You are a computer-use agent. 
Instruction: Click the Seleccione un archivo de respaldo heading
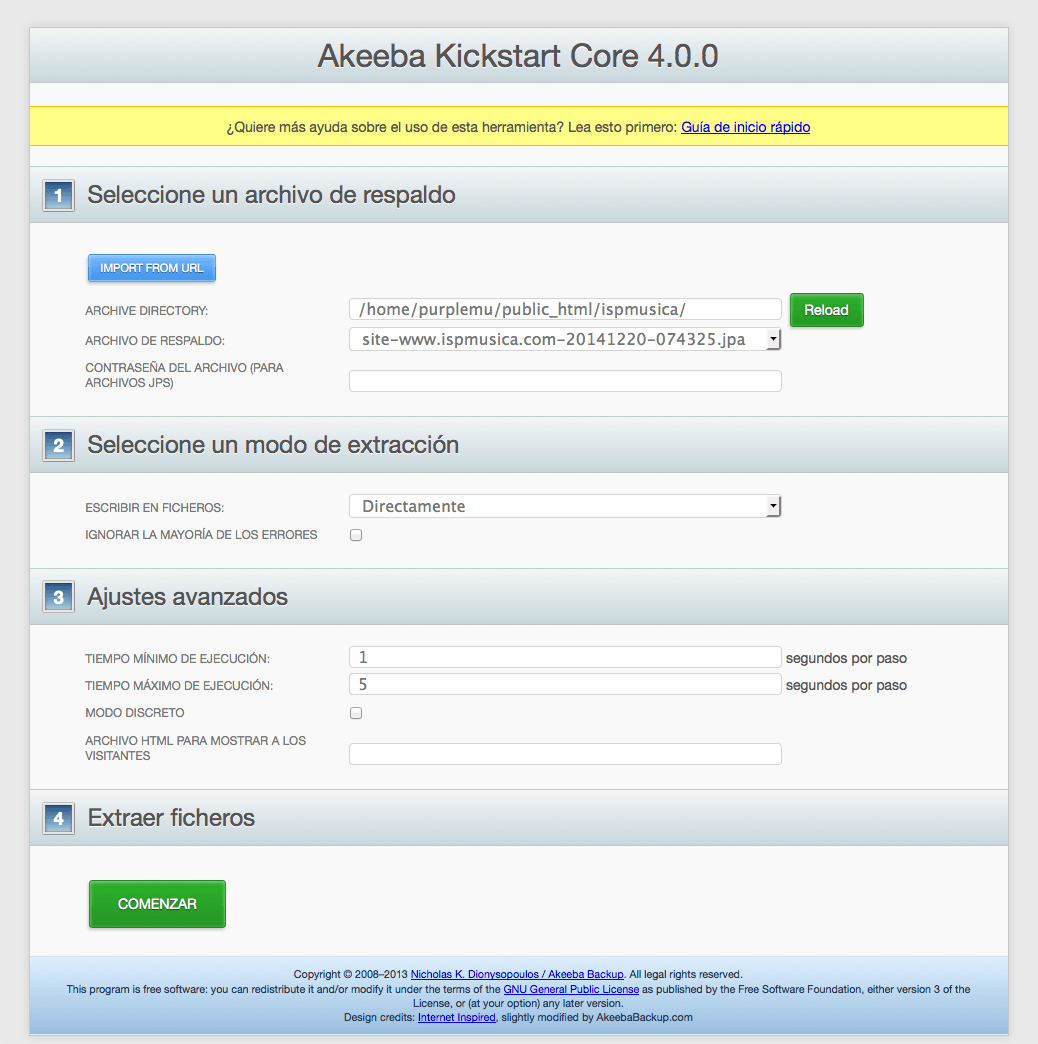click(271, 195)
